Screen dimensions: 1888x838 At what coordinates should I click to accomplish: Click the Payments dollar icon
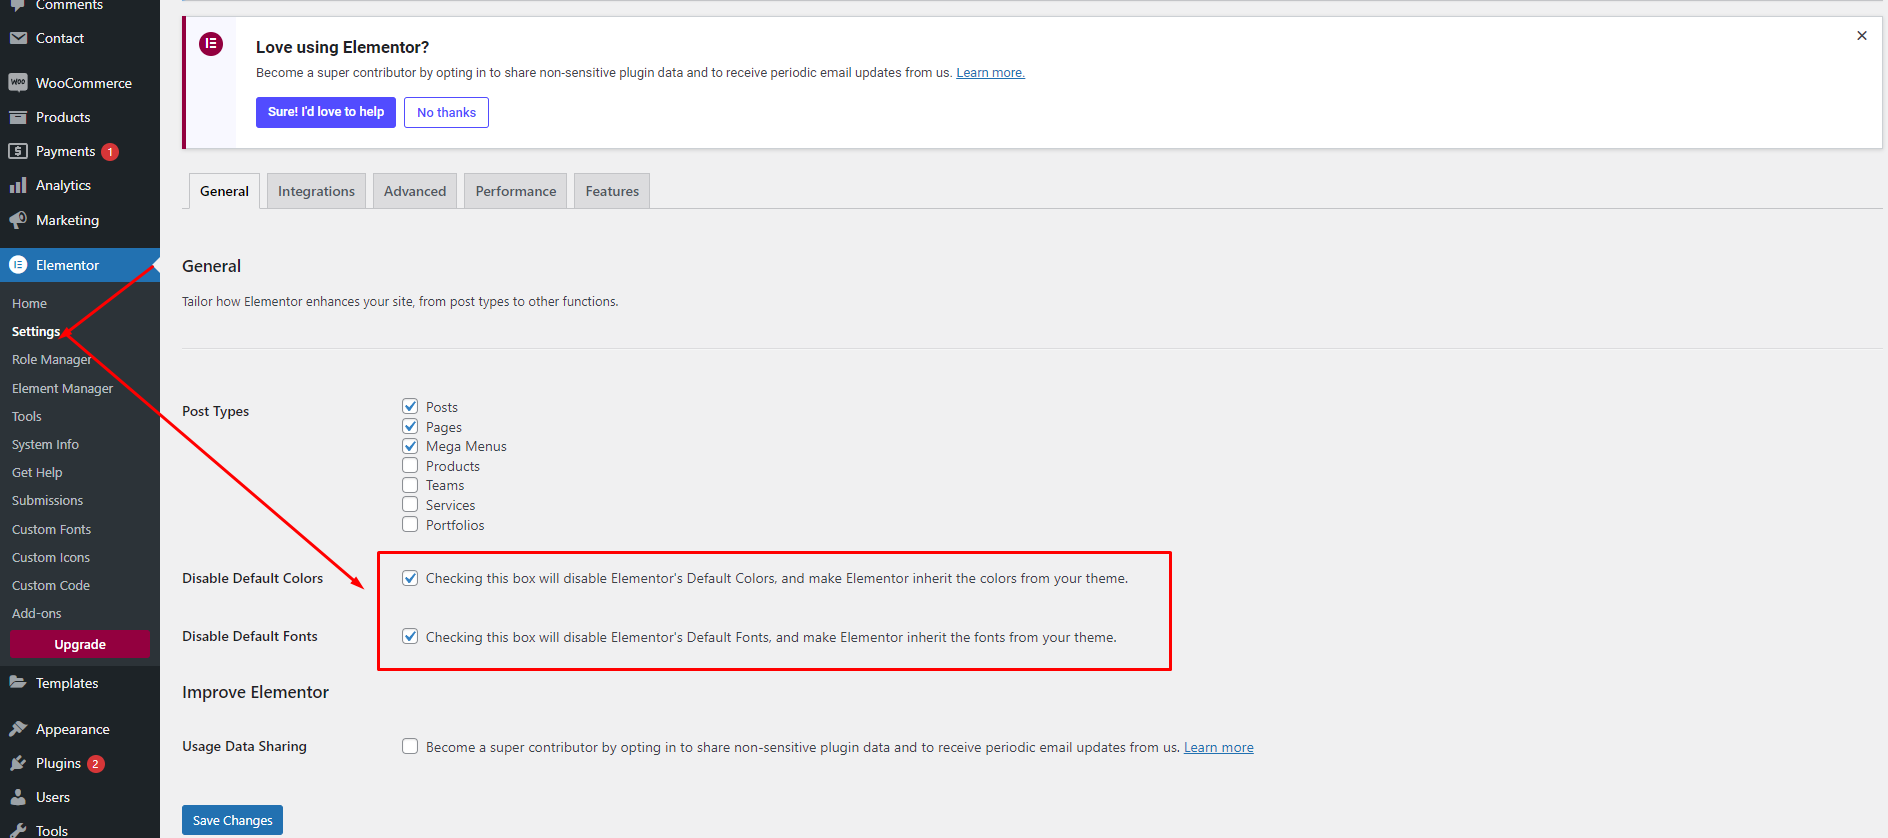point(18,151)
